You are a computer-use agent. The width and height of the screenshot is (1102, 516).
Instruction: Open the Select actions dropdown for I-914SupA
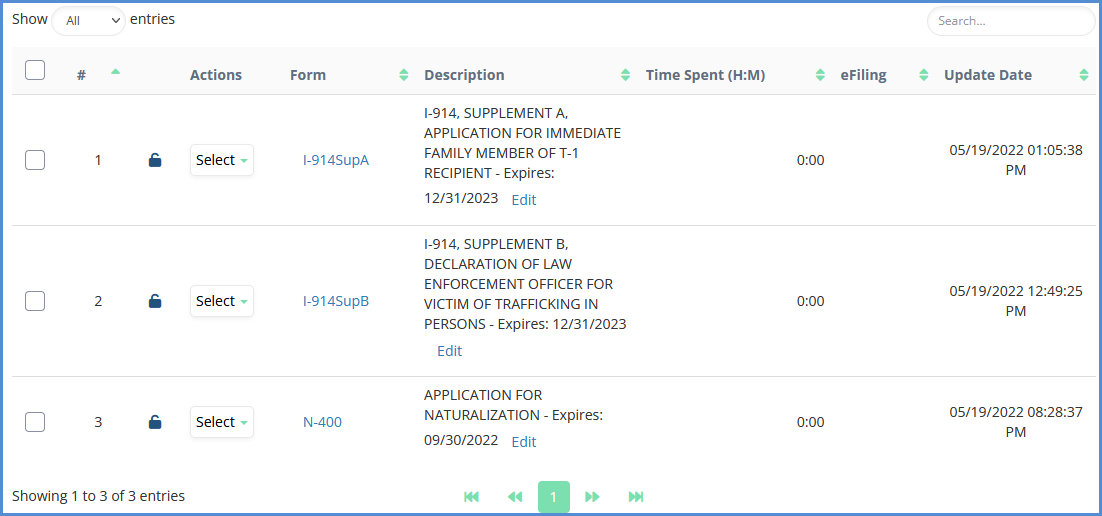pyautogui.click(x=221, y=160)
